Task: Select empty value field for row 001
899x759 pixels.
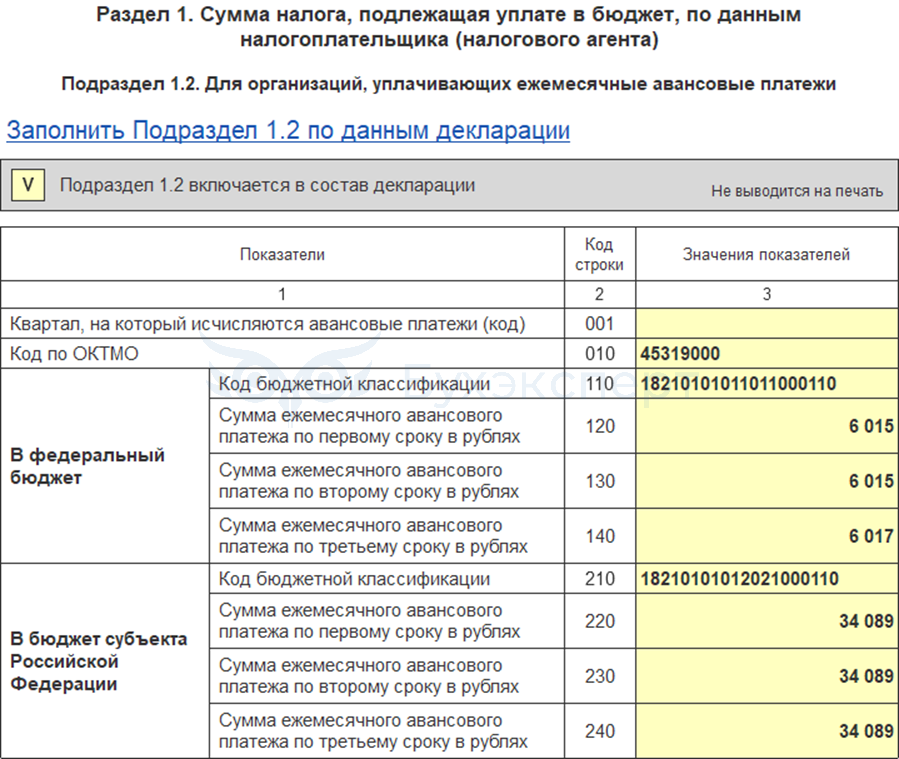Action: 767,323
